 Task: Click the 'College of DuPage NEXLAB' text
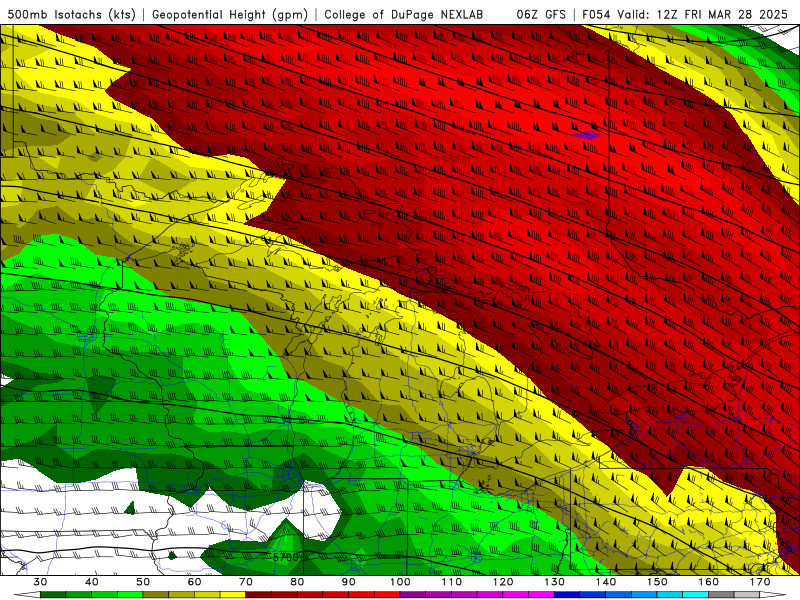[x=404, y=15]
